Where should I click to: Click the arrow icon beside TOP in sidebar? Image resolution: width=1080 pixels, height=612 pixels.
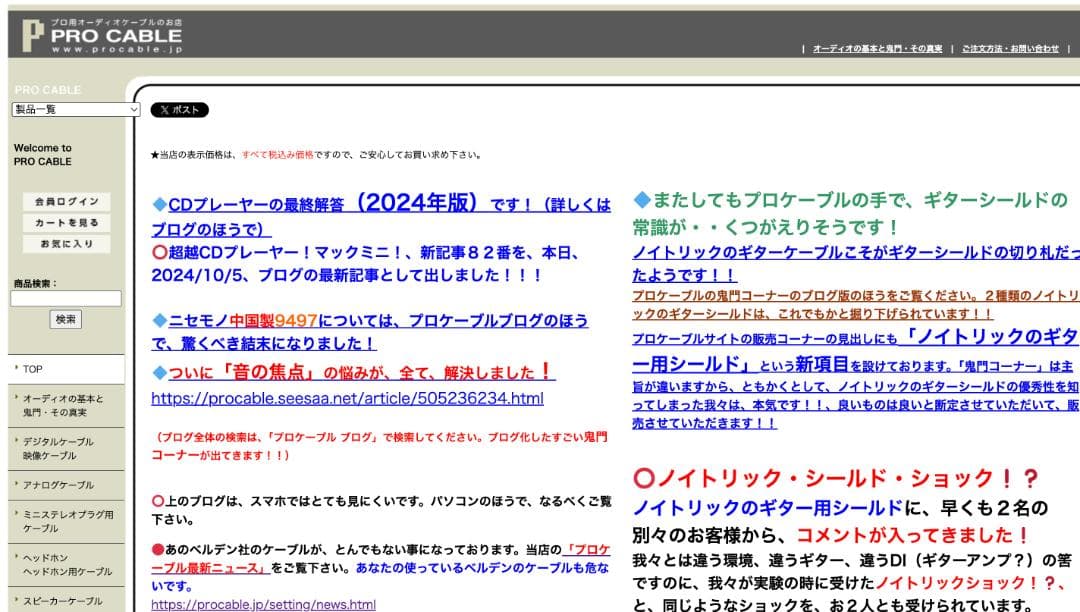coord(17,369)
